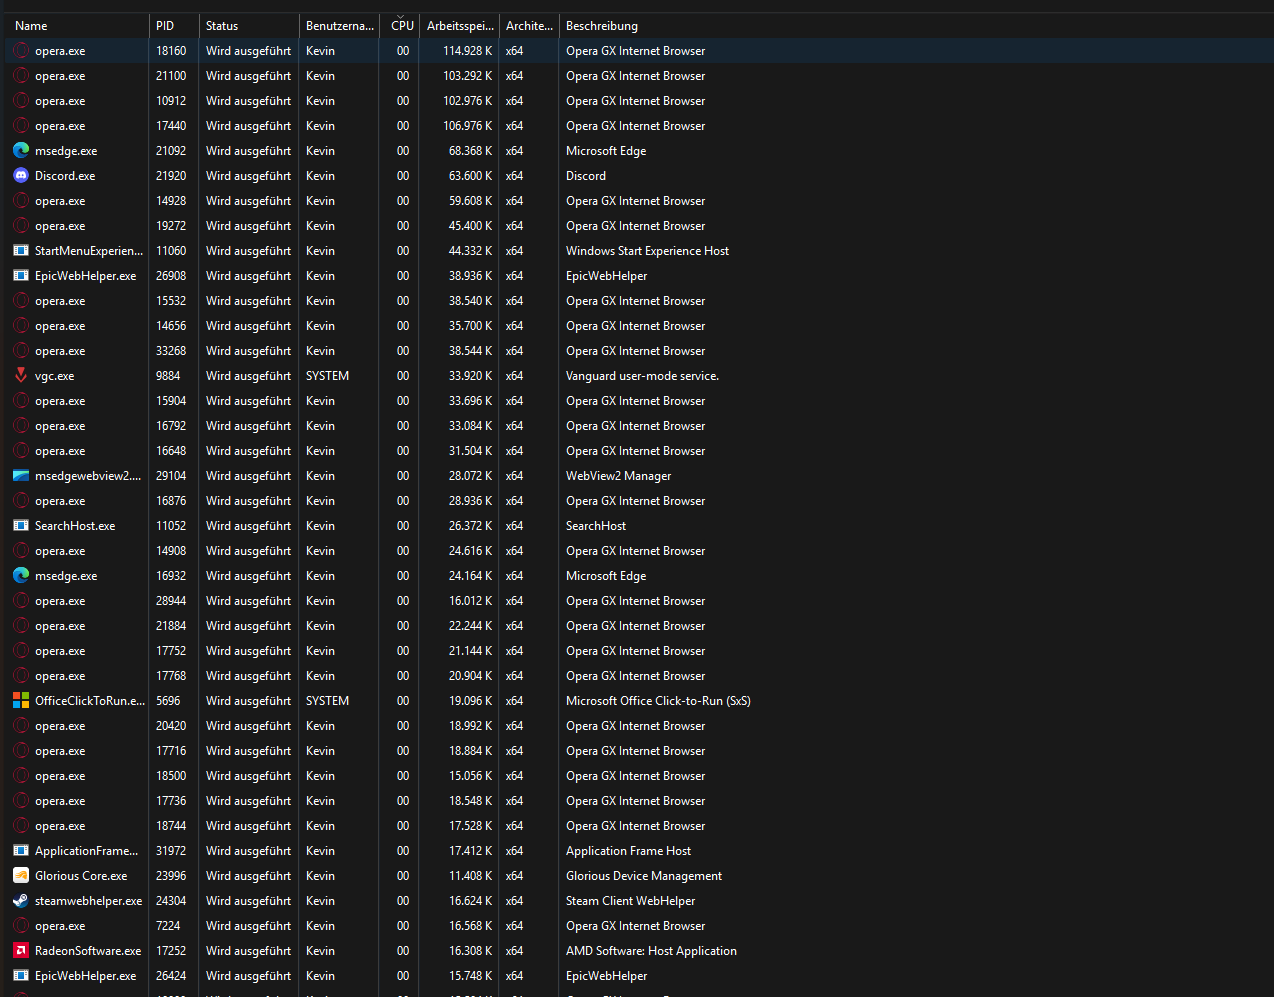Select the vgc.exe process name
This screenshot has width=1274, height=997.
tap(54, 376)
